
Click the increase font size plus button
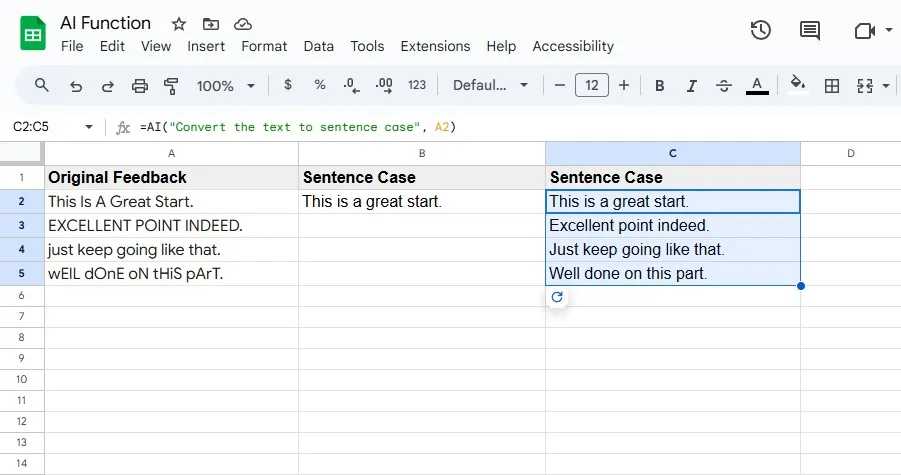click(x=624, y=86)
